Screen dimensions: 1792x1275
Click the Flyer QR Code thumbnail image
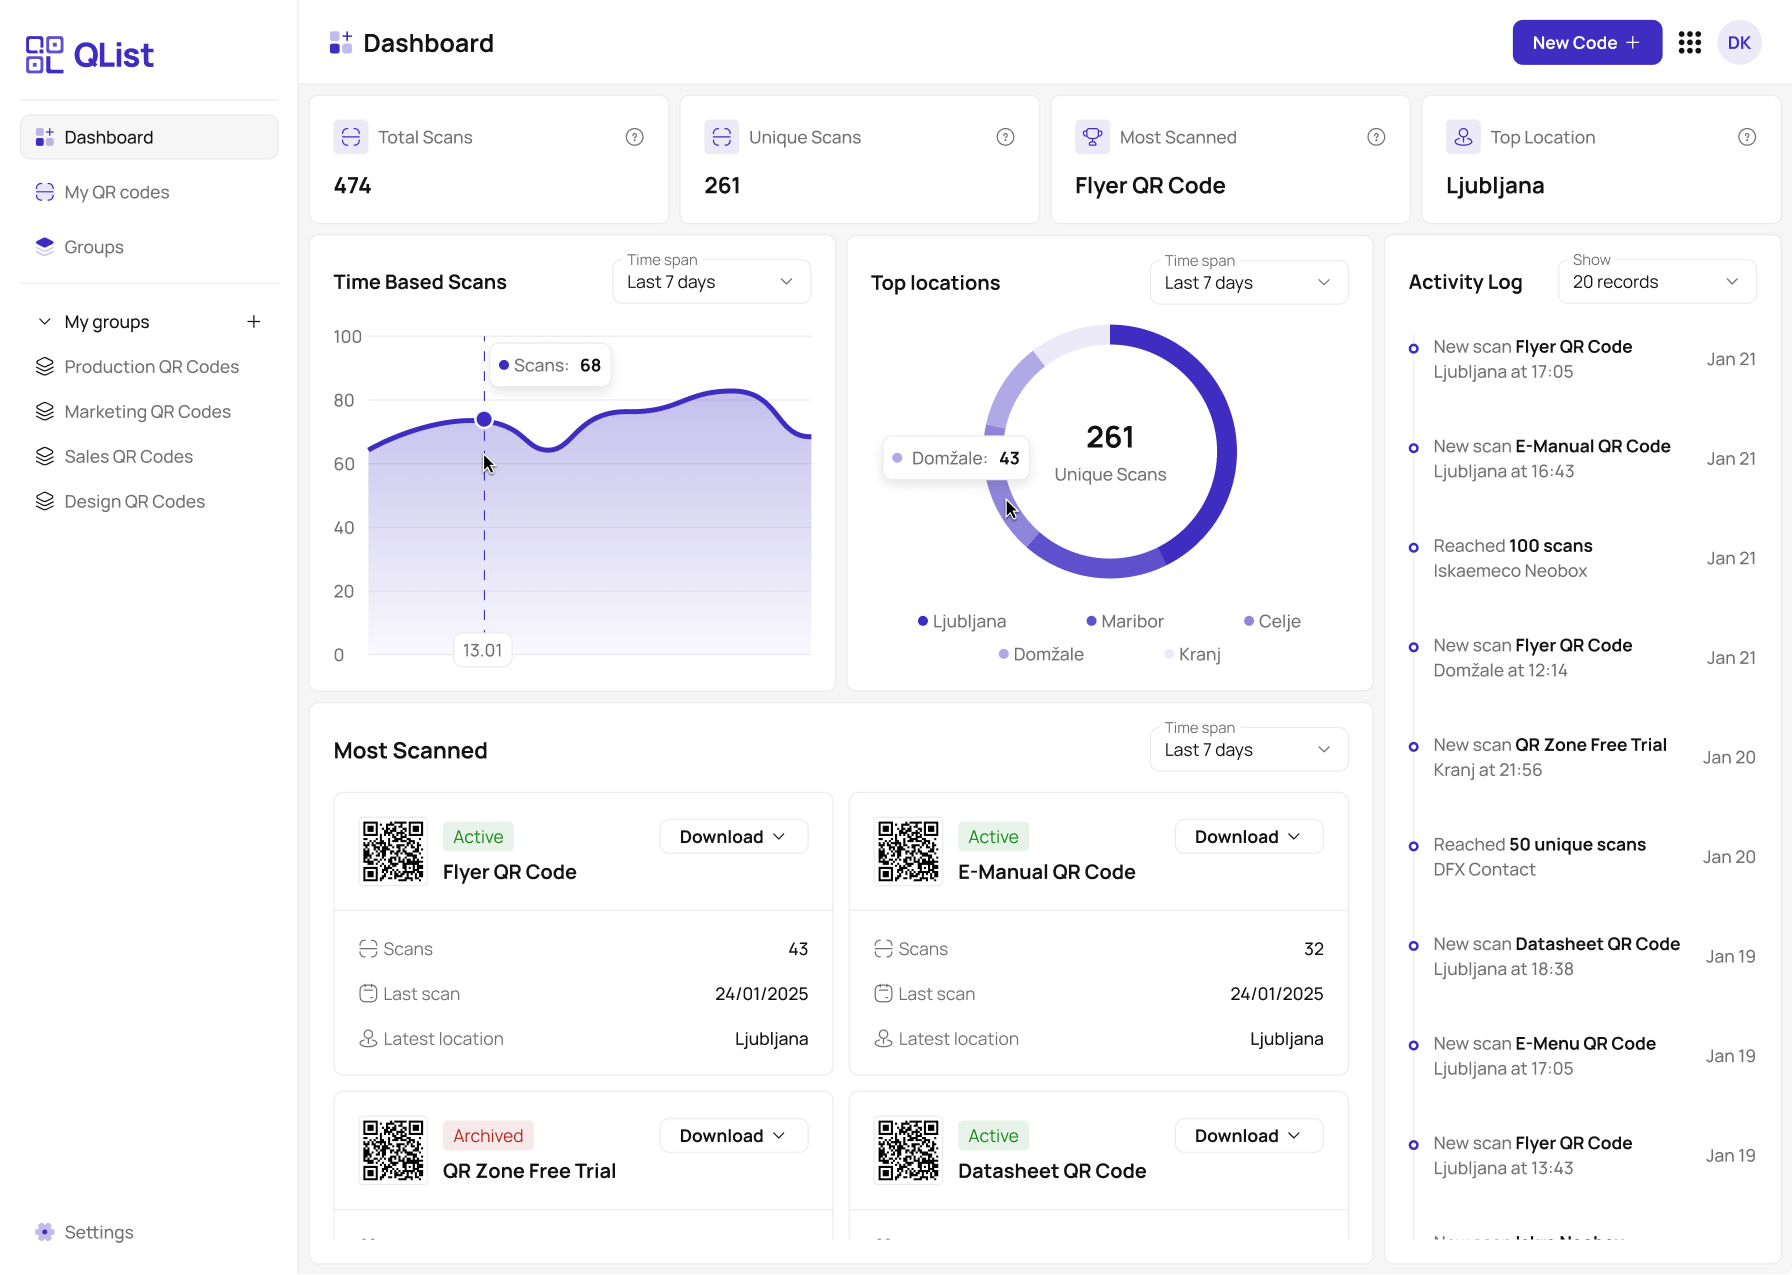coord(393,852)
